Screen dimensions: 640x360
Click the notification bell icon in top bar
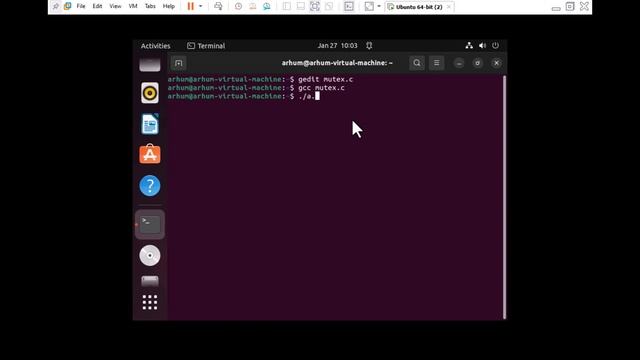tap(369, 45)
